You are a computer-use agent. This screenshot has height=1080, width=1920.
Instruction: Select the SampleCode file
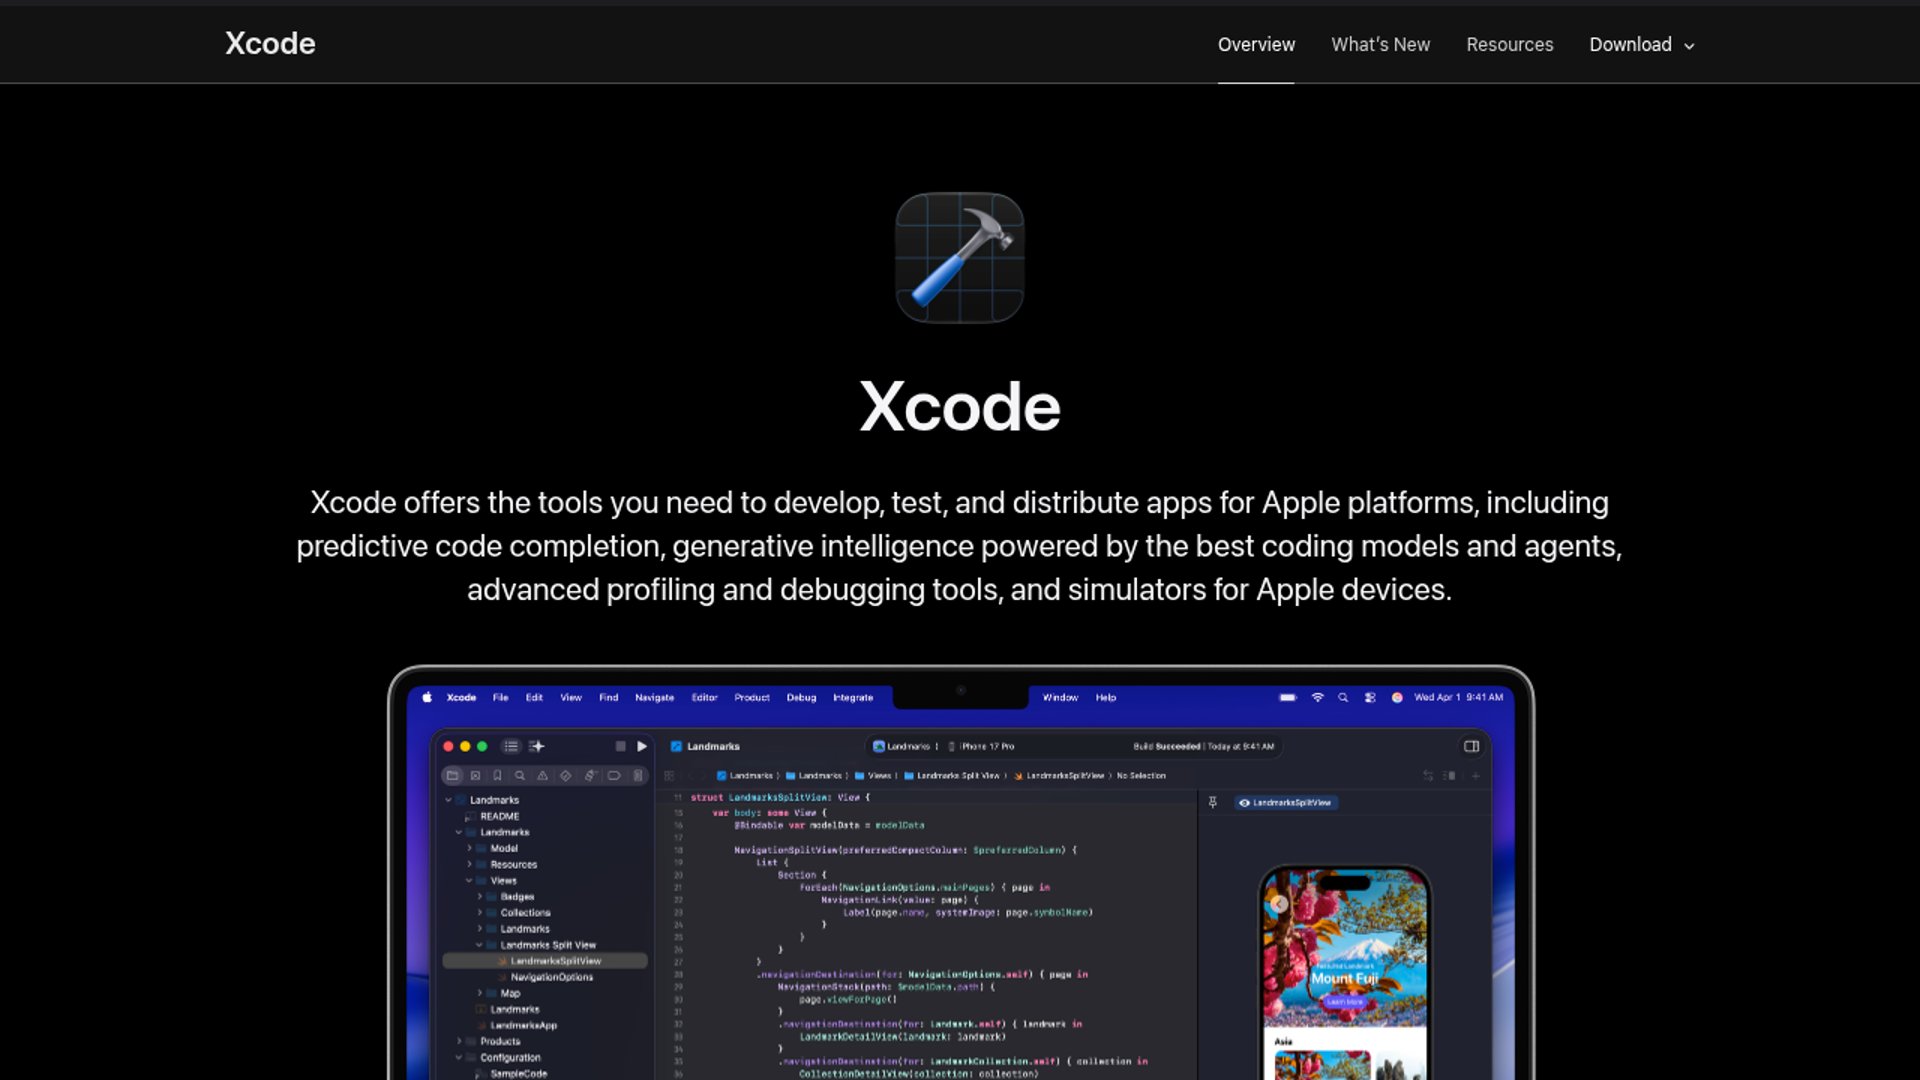[518, 1073]
